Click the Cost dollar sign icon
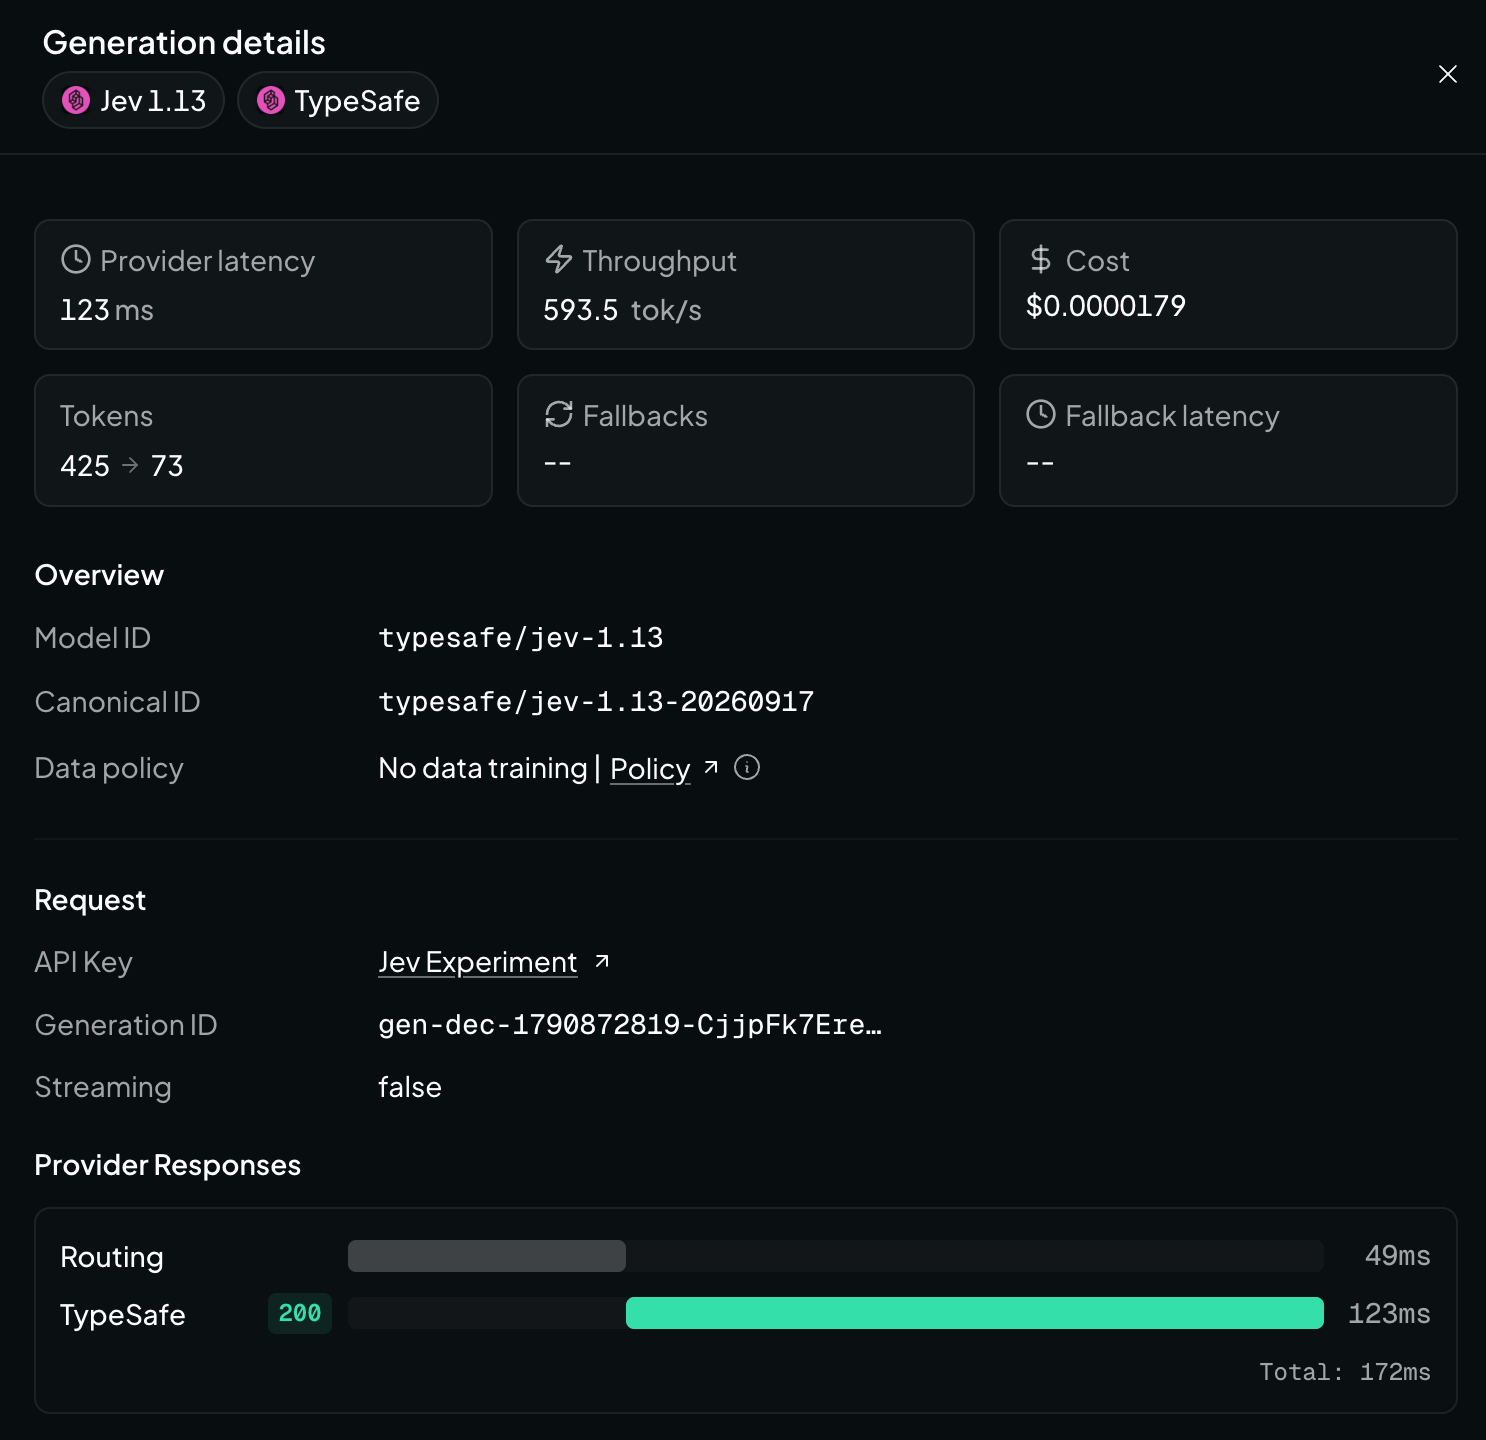 point(1041,260)
